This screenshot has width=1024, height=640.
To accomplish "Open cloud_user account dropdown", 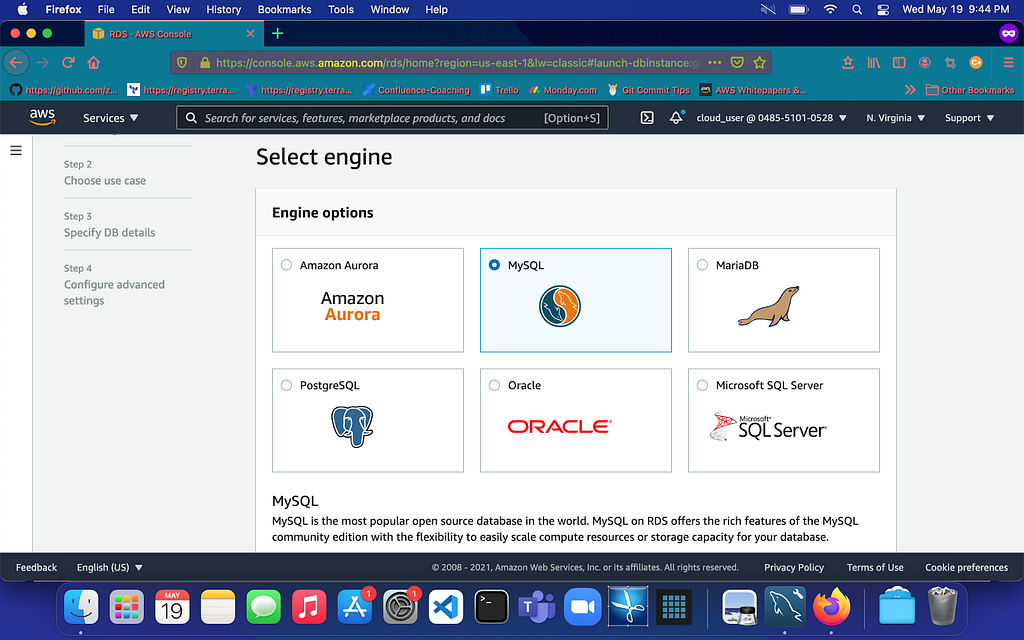I will click(771, 118).
